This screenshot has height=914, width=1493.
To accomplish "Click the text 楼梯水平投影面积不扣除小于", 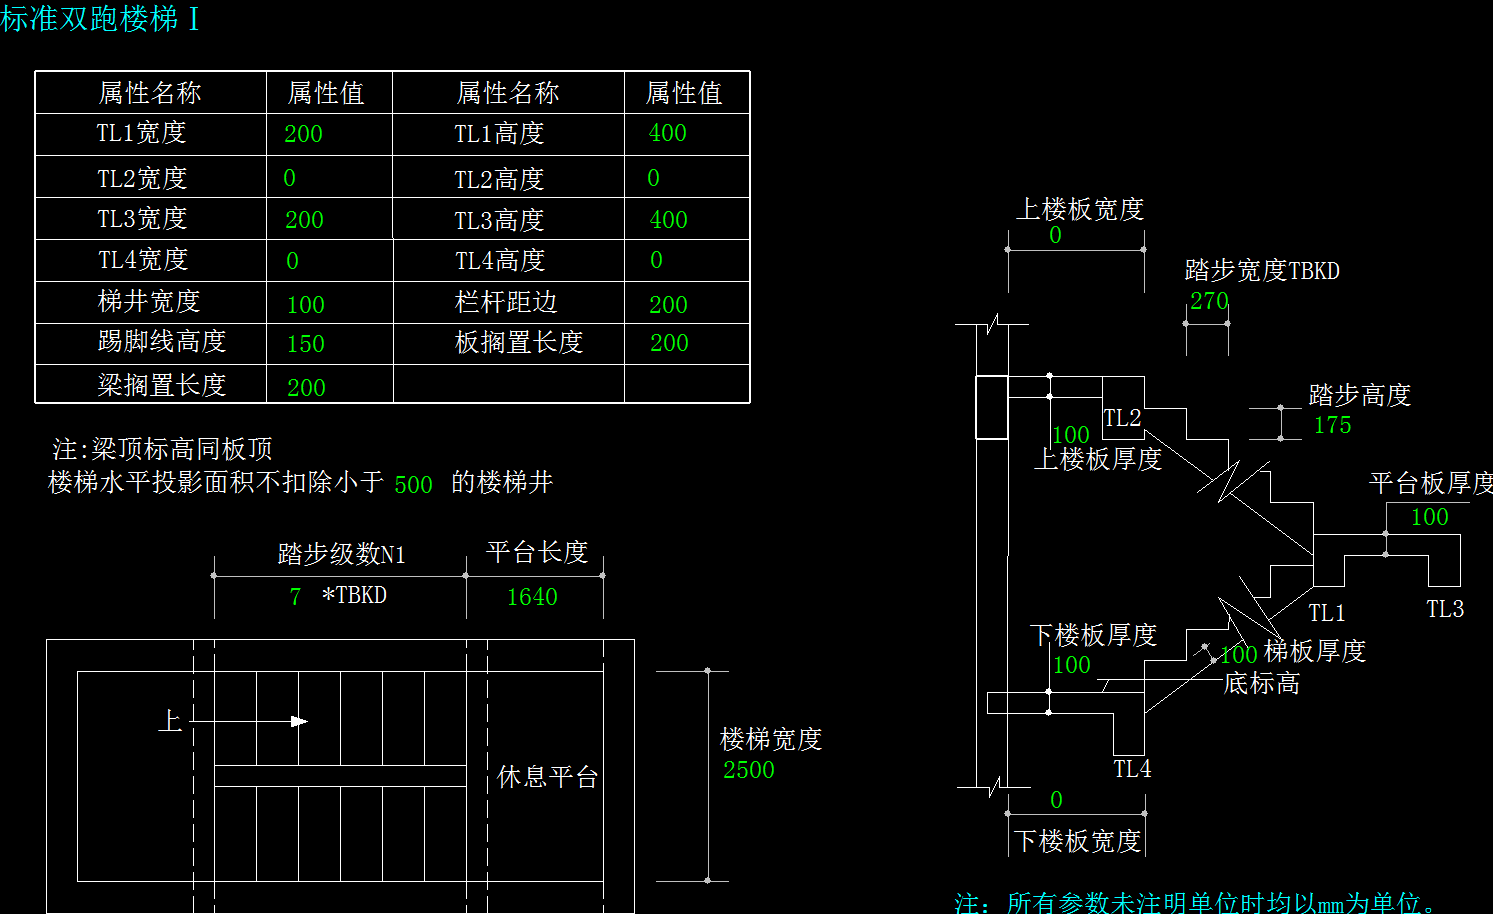I will 216,483.
